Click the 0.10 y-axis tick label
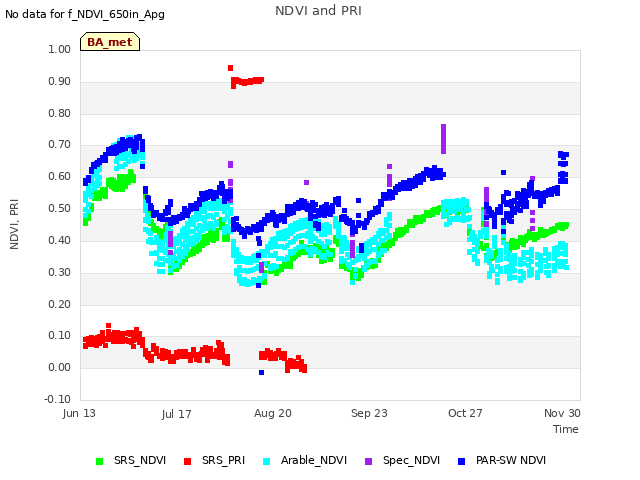The image size is (640, 480). (x=60, y=336)
